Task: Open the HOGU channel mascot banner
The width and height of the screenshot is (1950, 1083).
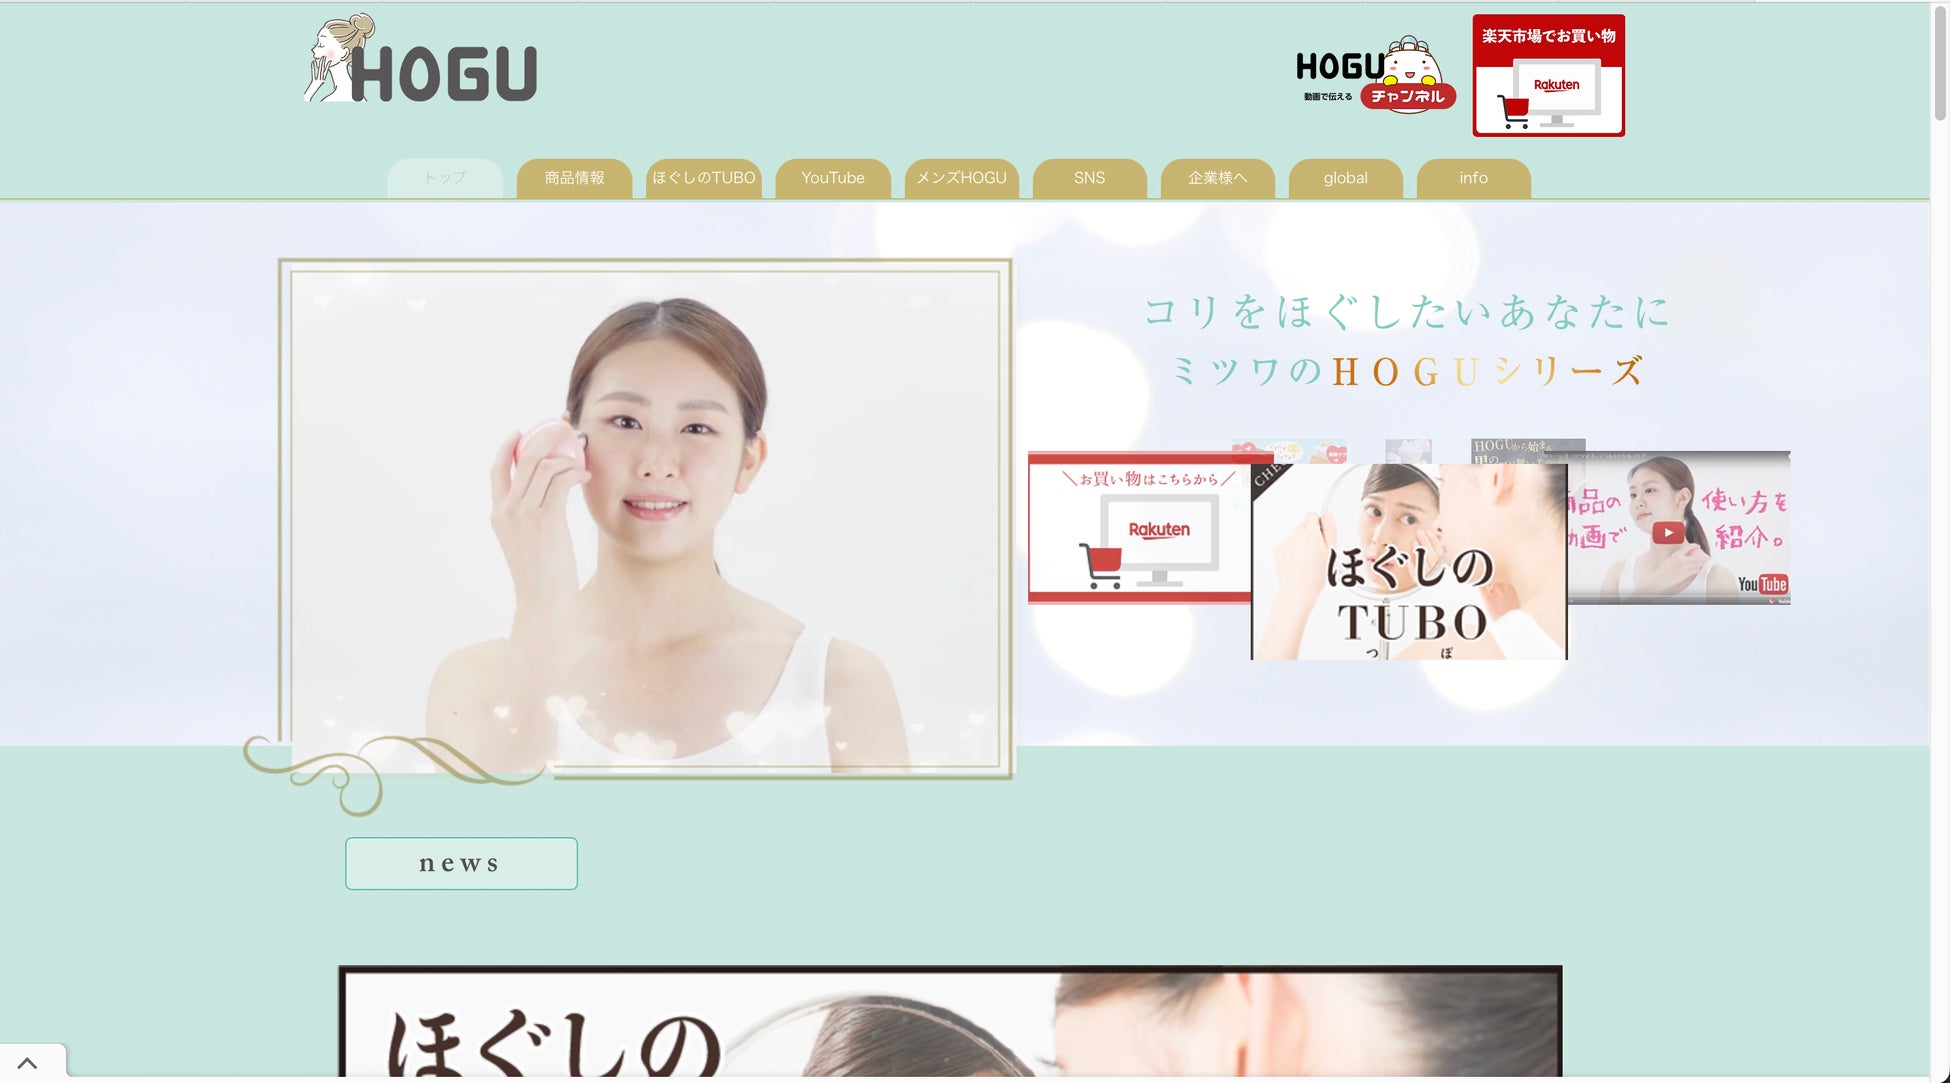Action: click(1375, 75)
